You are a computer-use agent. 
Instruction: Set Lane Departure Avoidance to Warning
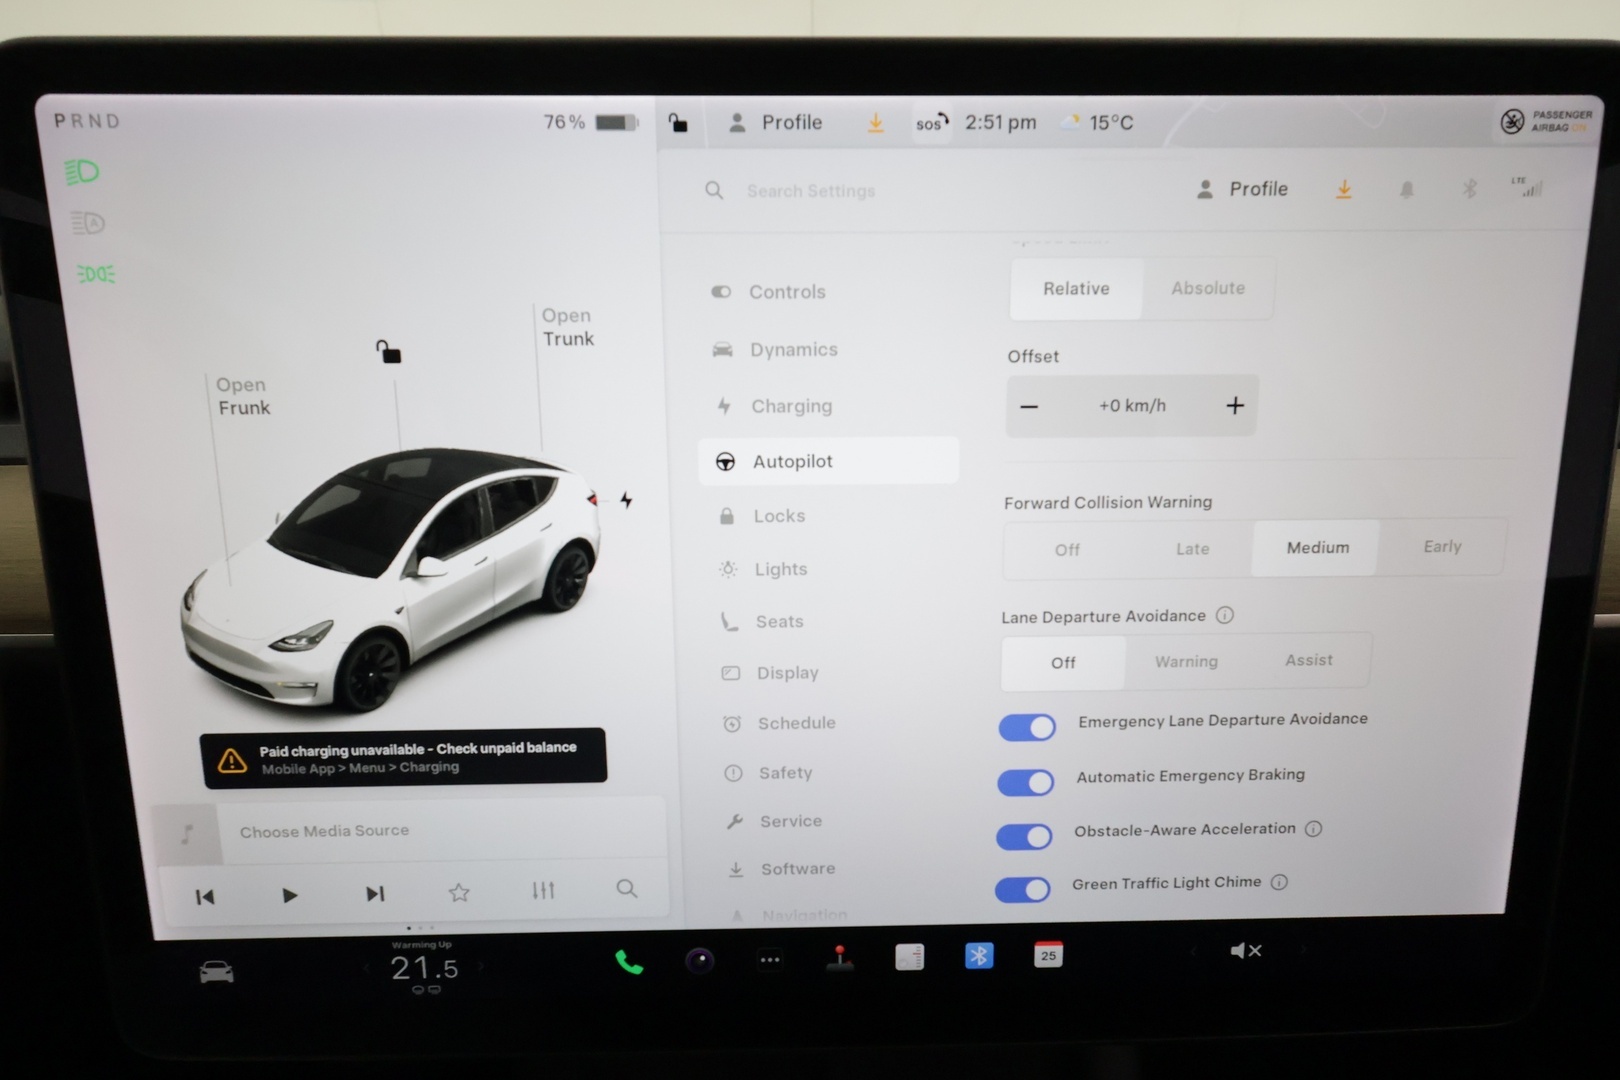(1186, 661)
